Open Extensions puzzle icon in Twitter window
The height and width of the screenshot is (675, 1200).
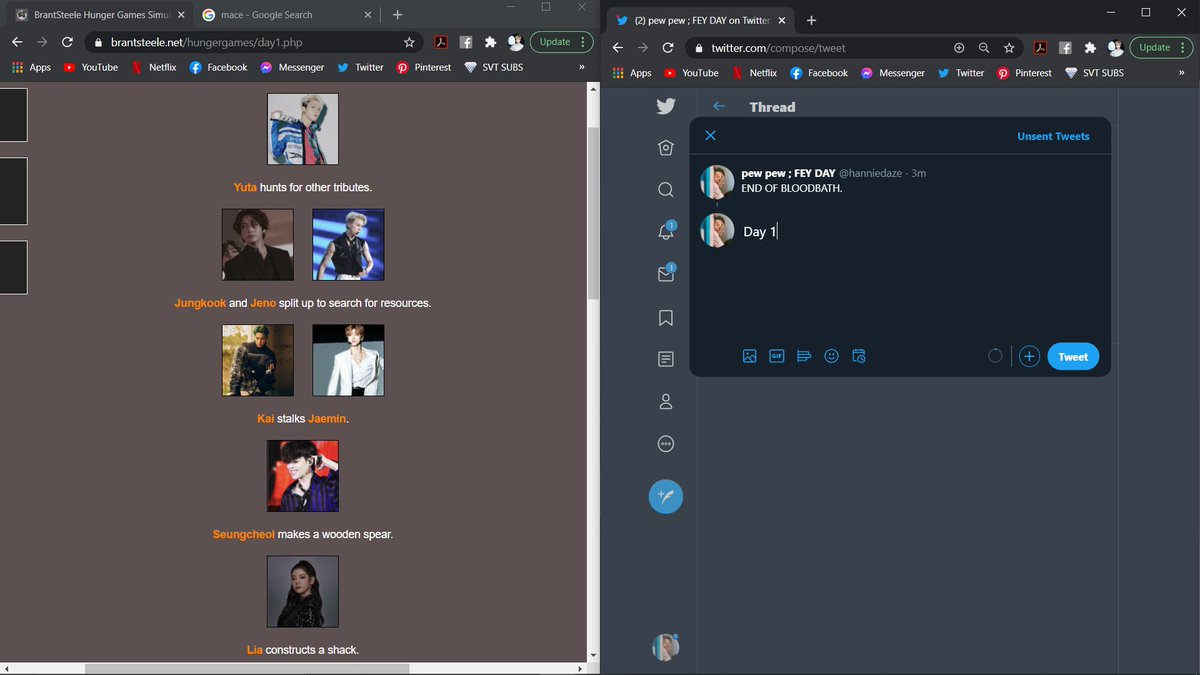point(1090,47)
